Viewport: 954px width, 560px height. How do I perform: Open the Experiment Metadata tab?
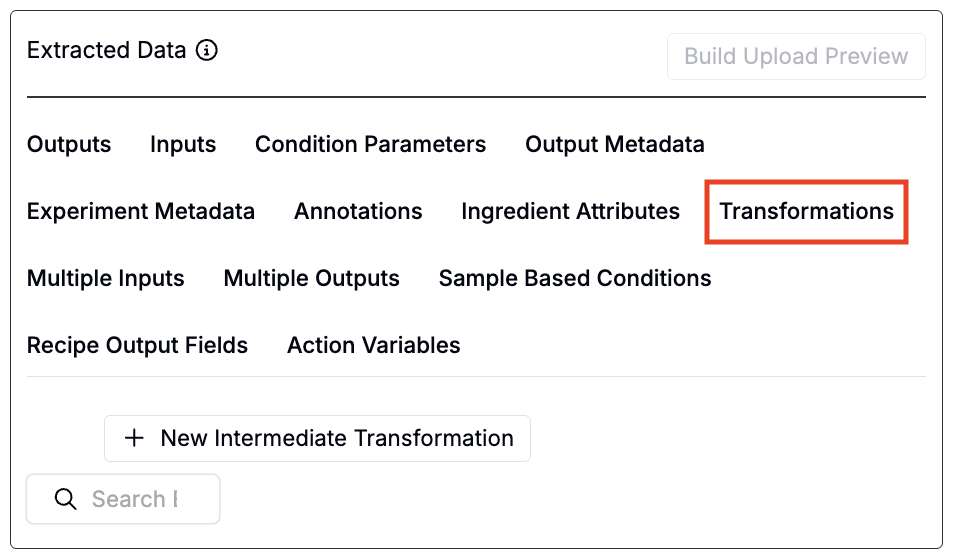(x=141, y=212)
